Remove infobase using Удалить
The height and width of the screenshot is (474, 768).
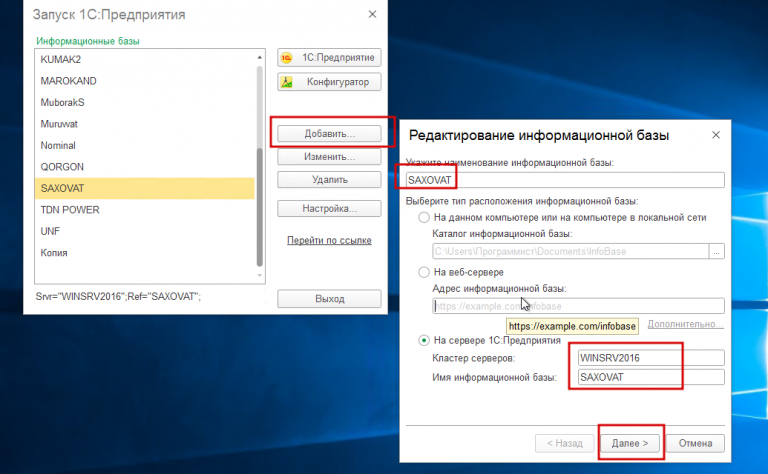(329, 180)
